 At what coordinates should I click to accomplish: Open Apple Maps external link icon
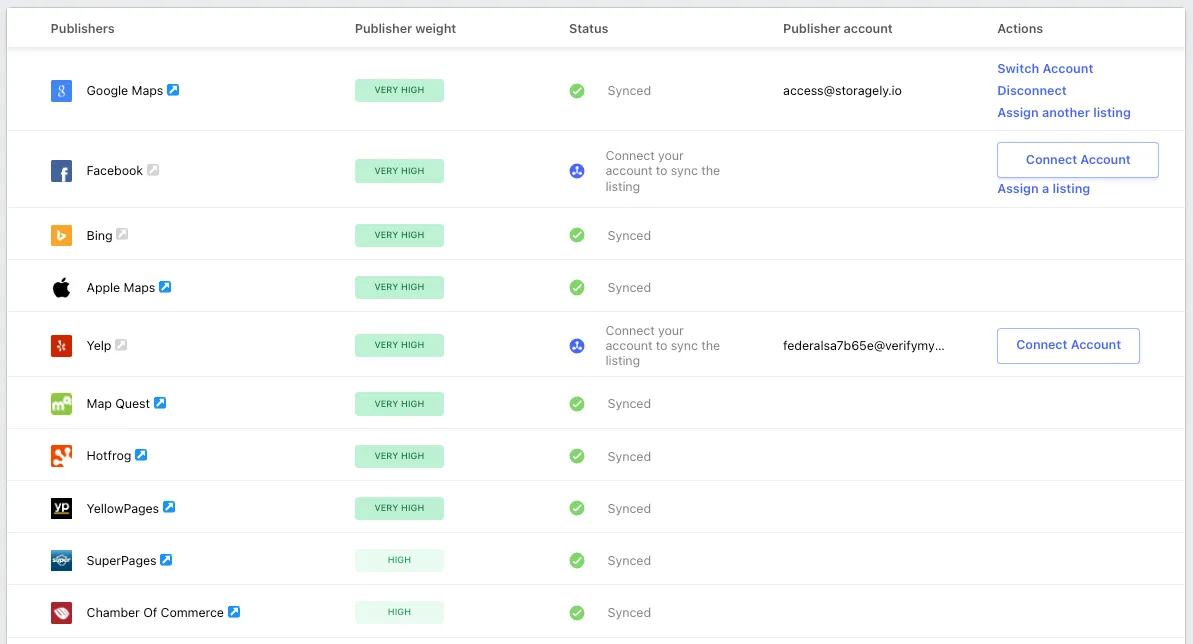(165, 287)
